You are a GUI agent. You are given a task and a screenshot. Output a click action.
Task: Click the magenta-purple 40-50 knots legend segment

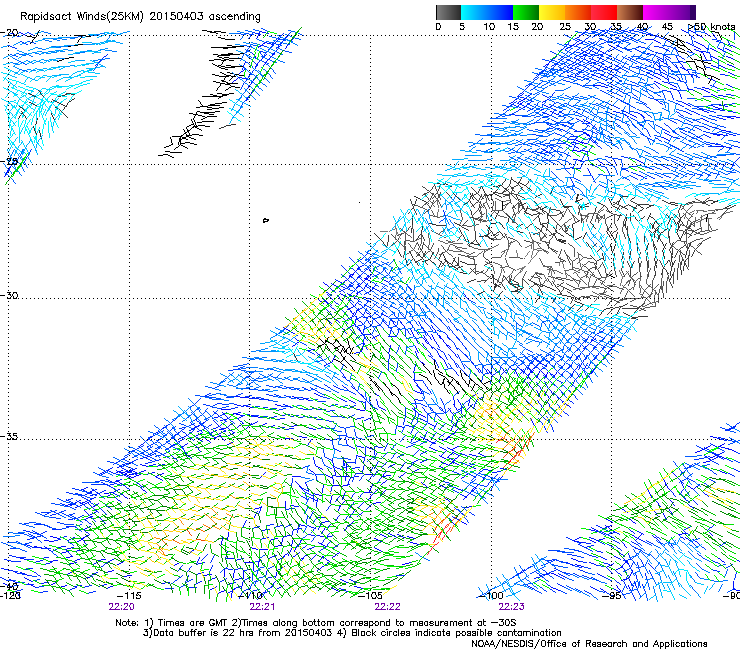(669, 12)
